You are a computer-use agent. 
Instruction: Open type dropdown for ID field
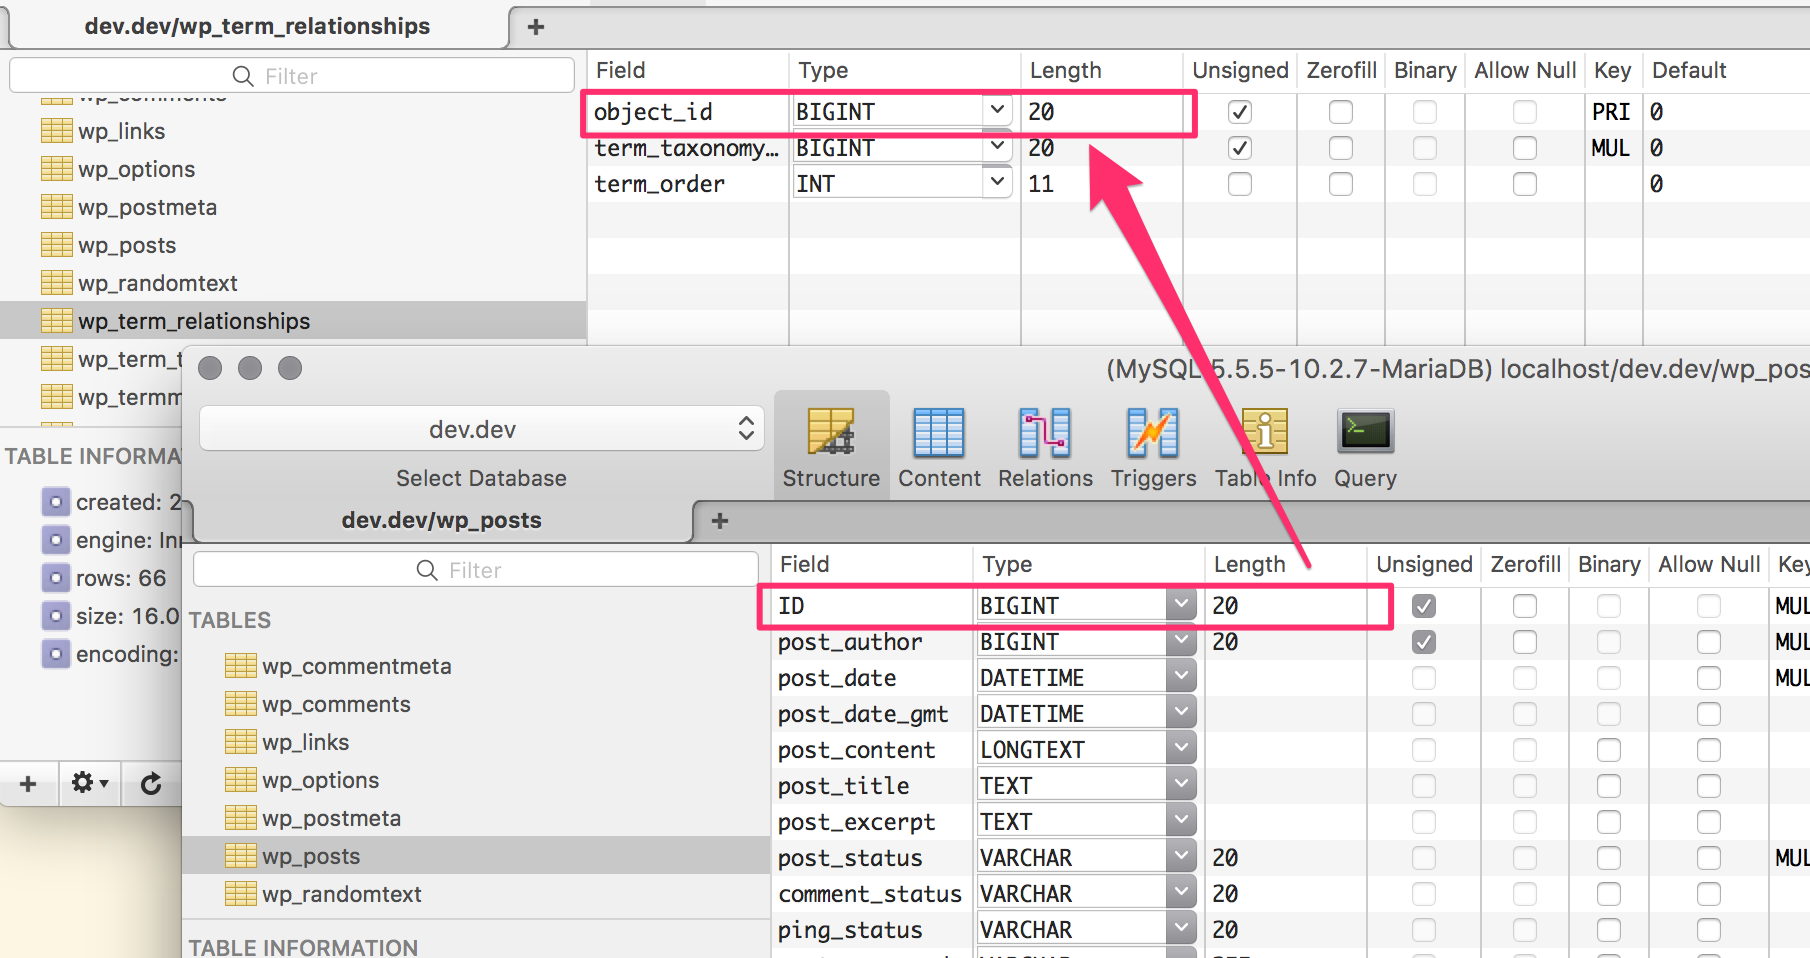tap(1181, 605)
